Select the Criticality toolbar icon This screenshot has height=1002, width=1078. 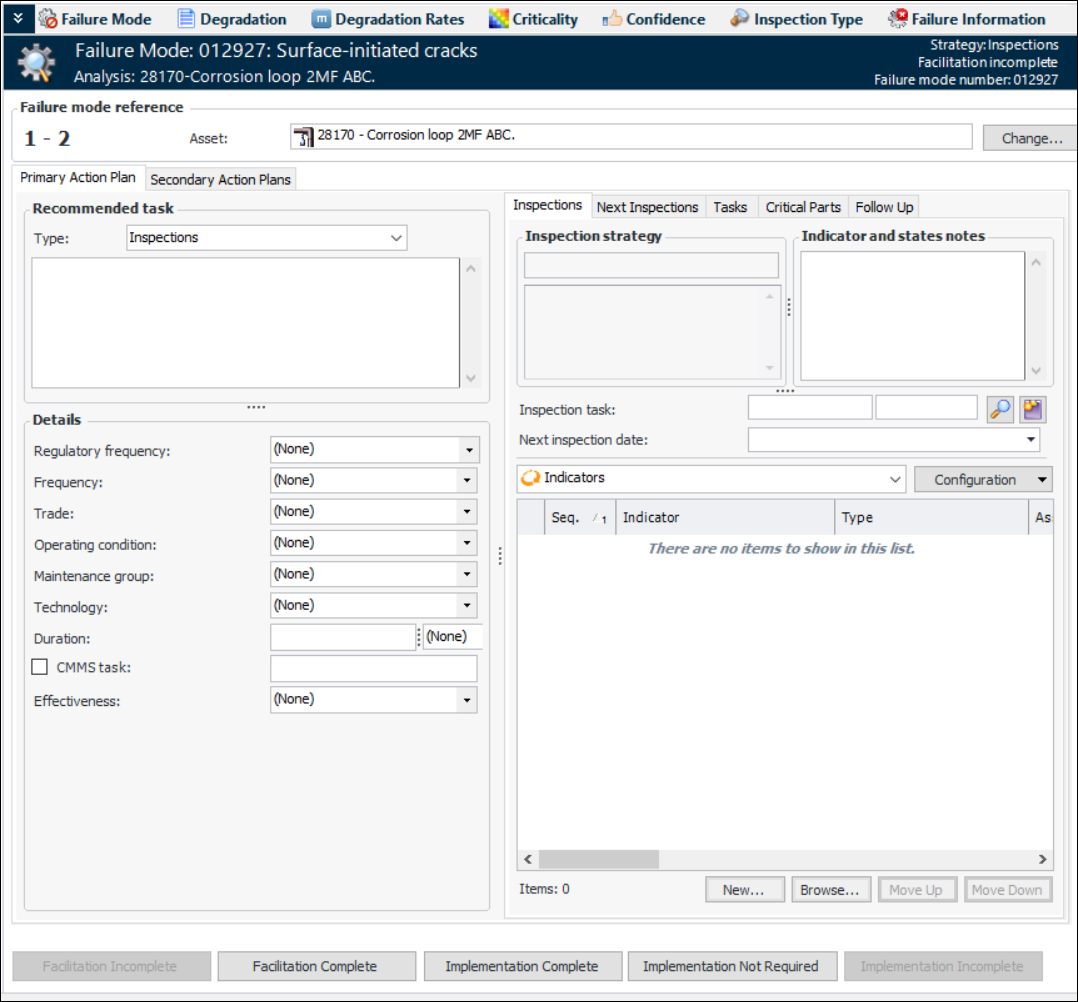point(499,19)
